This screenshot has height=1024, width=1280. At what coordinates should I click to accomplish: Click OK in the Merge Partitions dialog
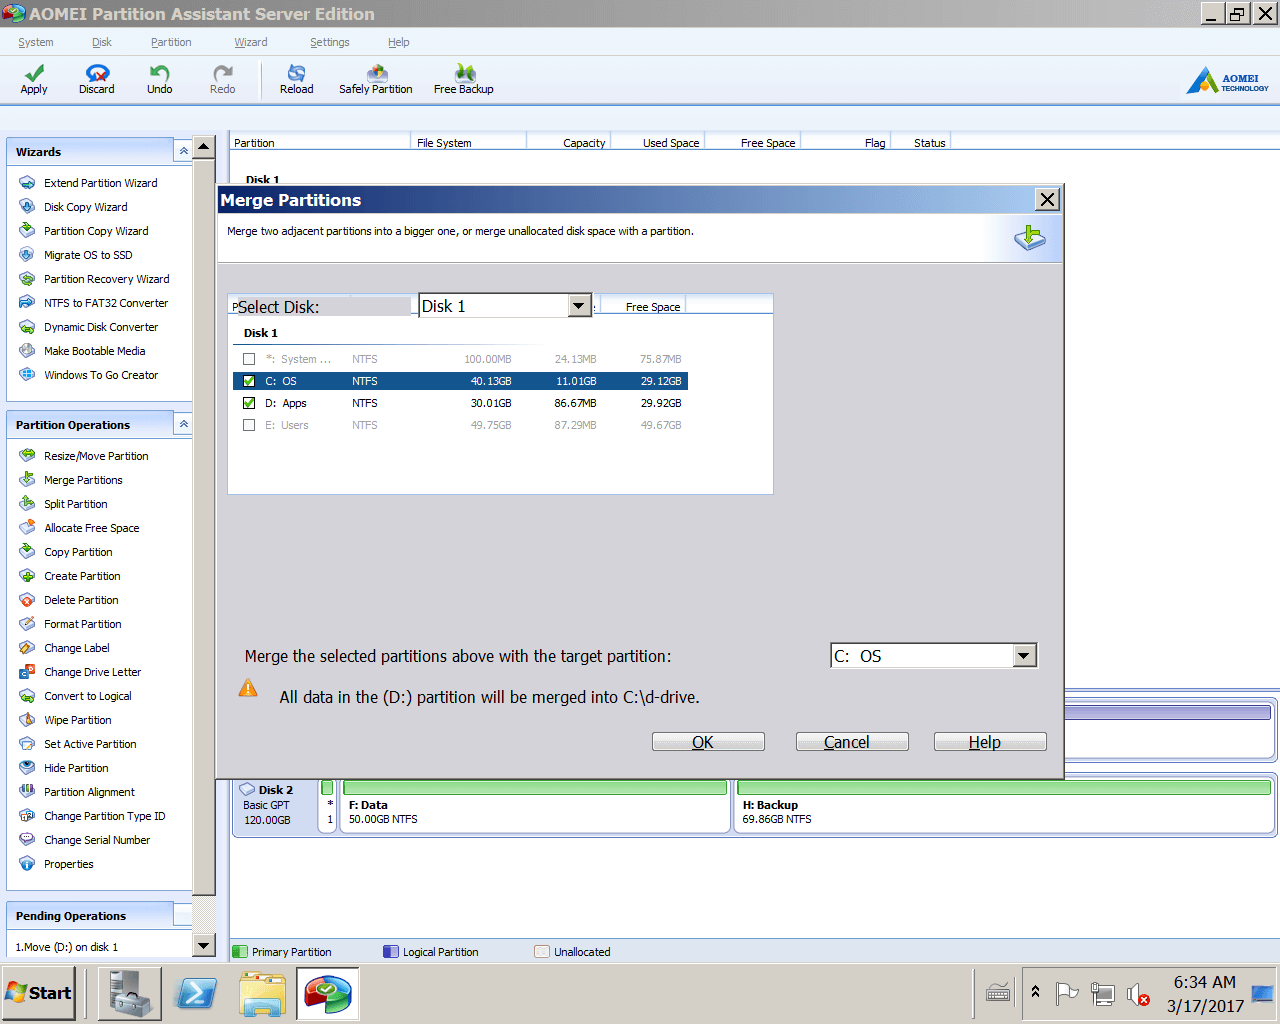click(707, 741)
